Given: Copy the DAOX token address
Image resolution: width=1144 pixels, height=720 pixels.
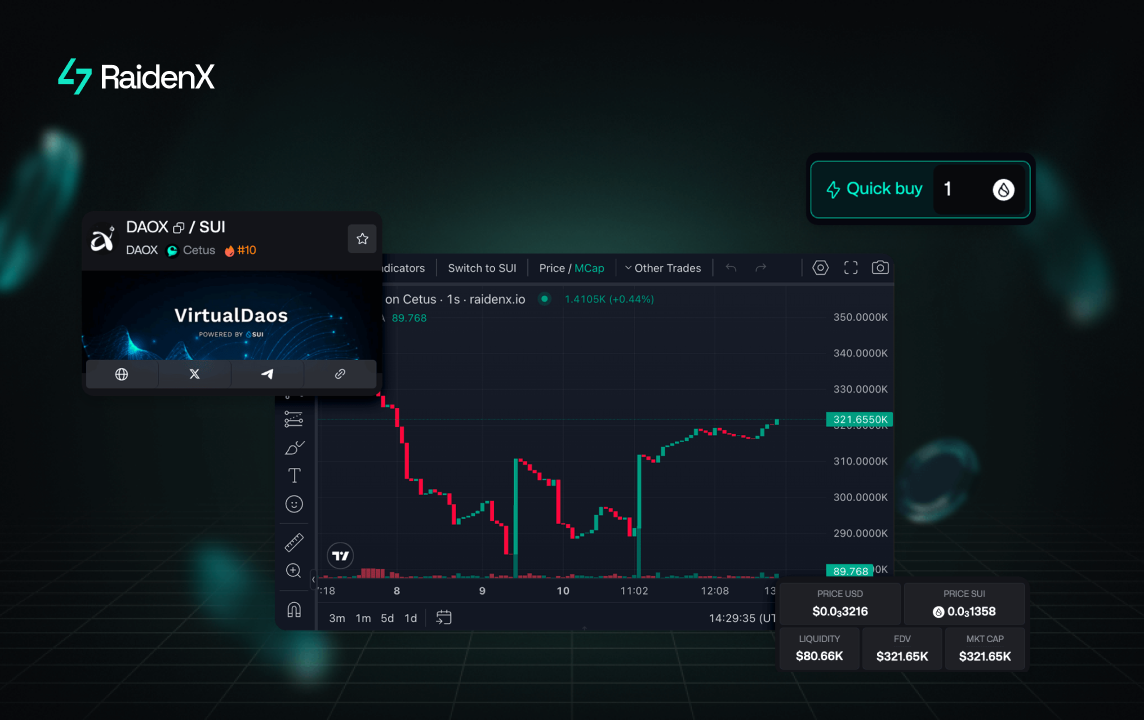Looking at the screenshot, I should 178,228.
